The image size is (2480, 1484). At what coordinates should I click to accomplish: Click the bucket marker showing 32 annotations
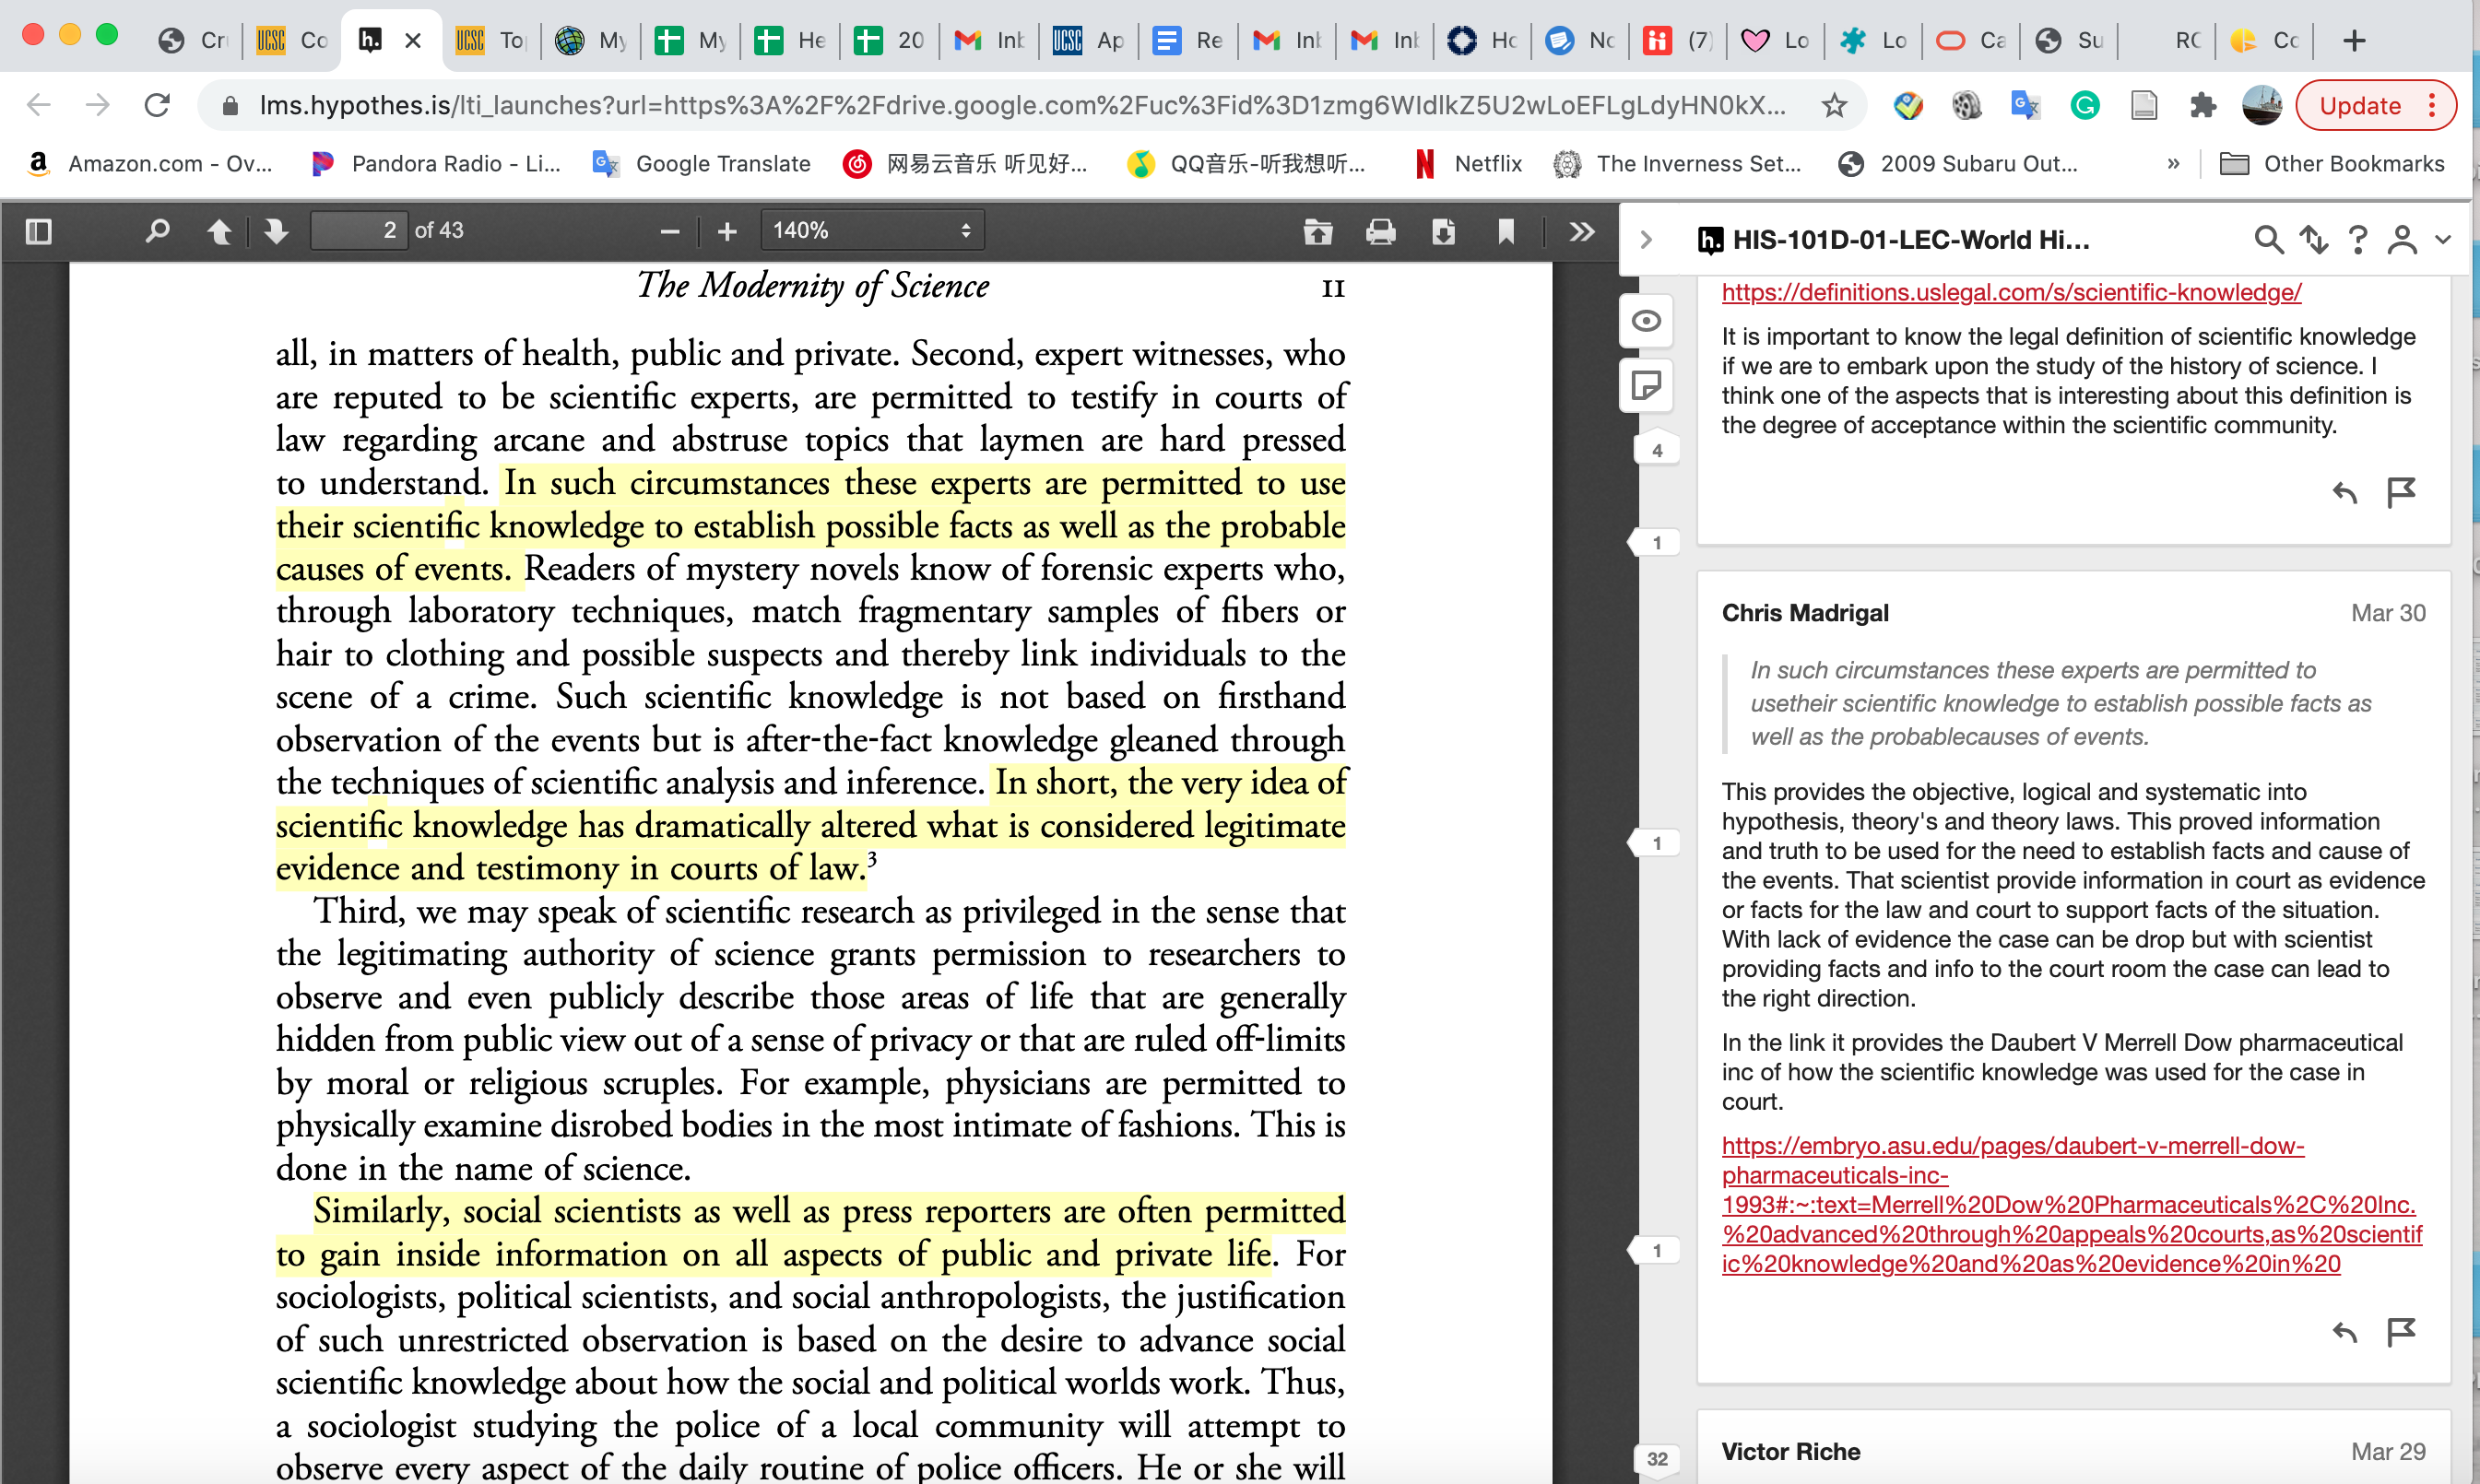(1657, 1459)
